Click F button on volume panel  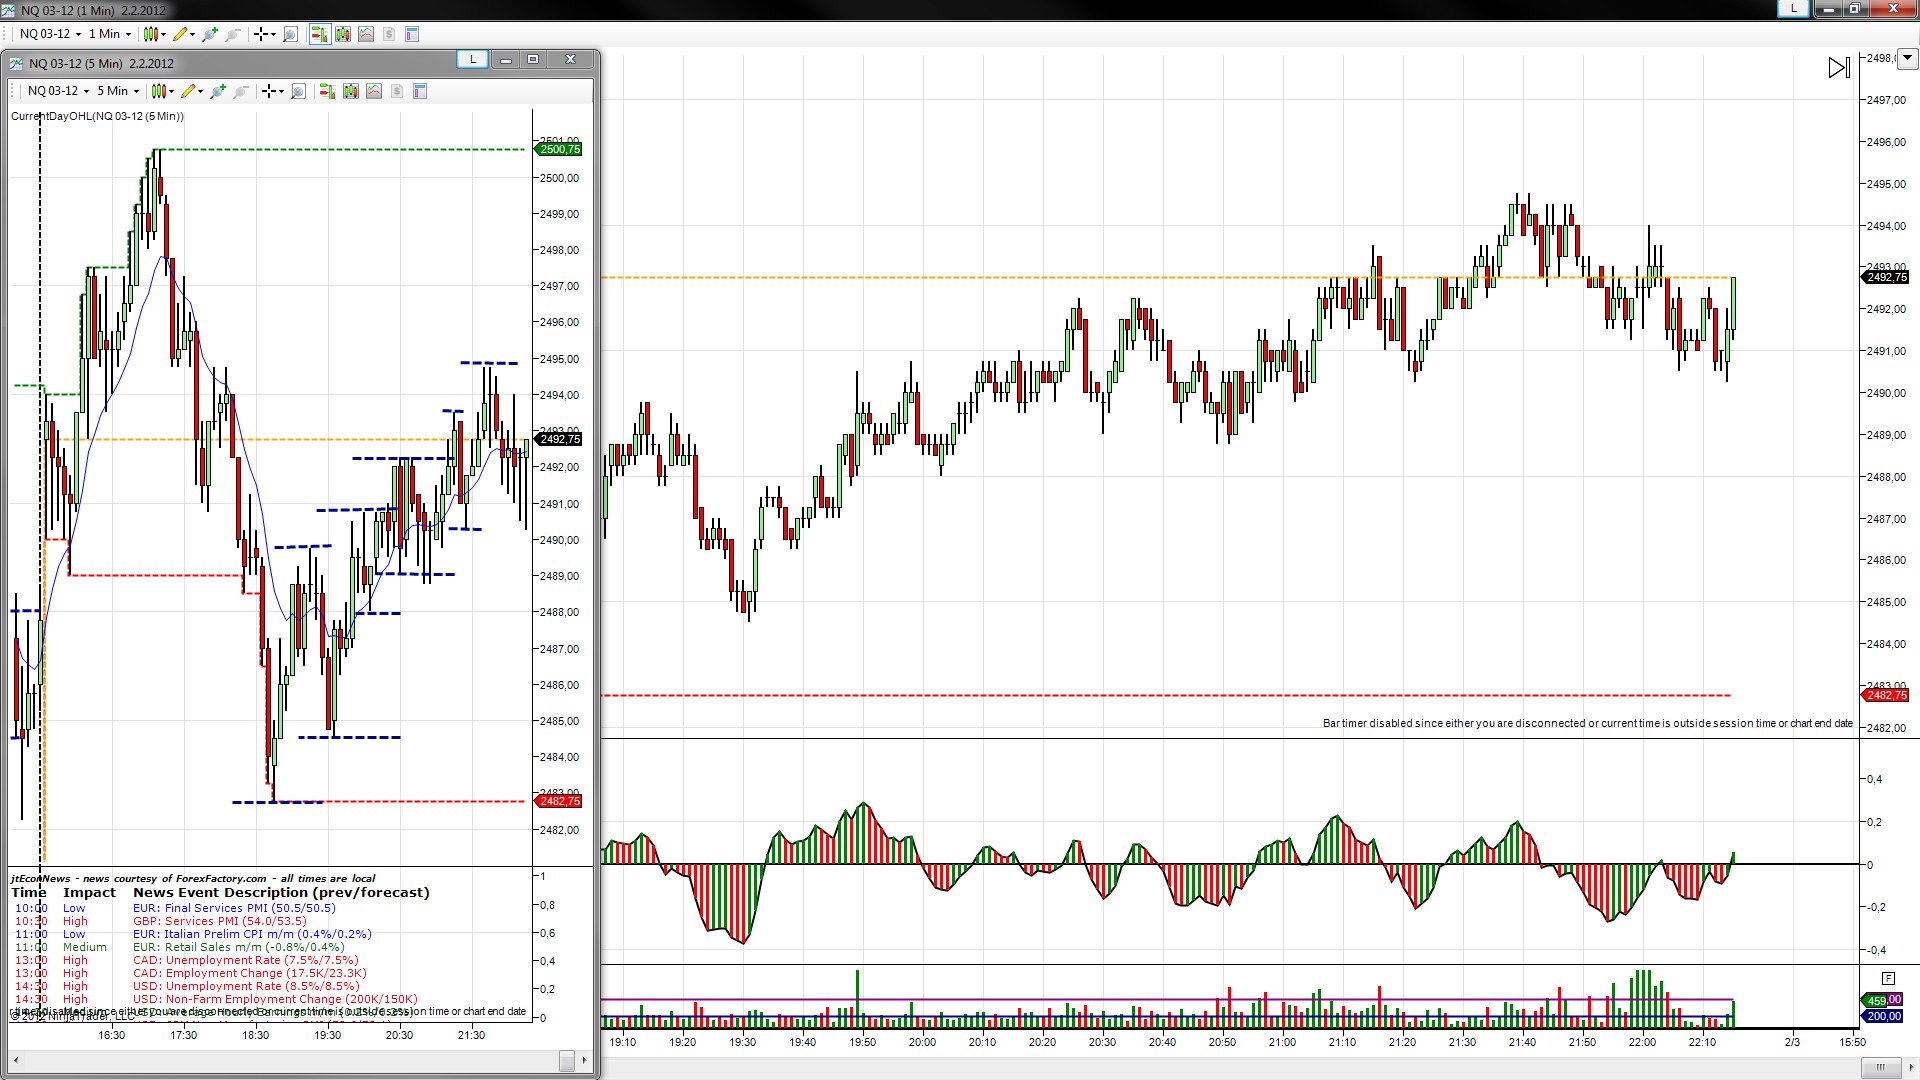pyautogui.click(x=1888, y=978)
